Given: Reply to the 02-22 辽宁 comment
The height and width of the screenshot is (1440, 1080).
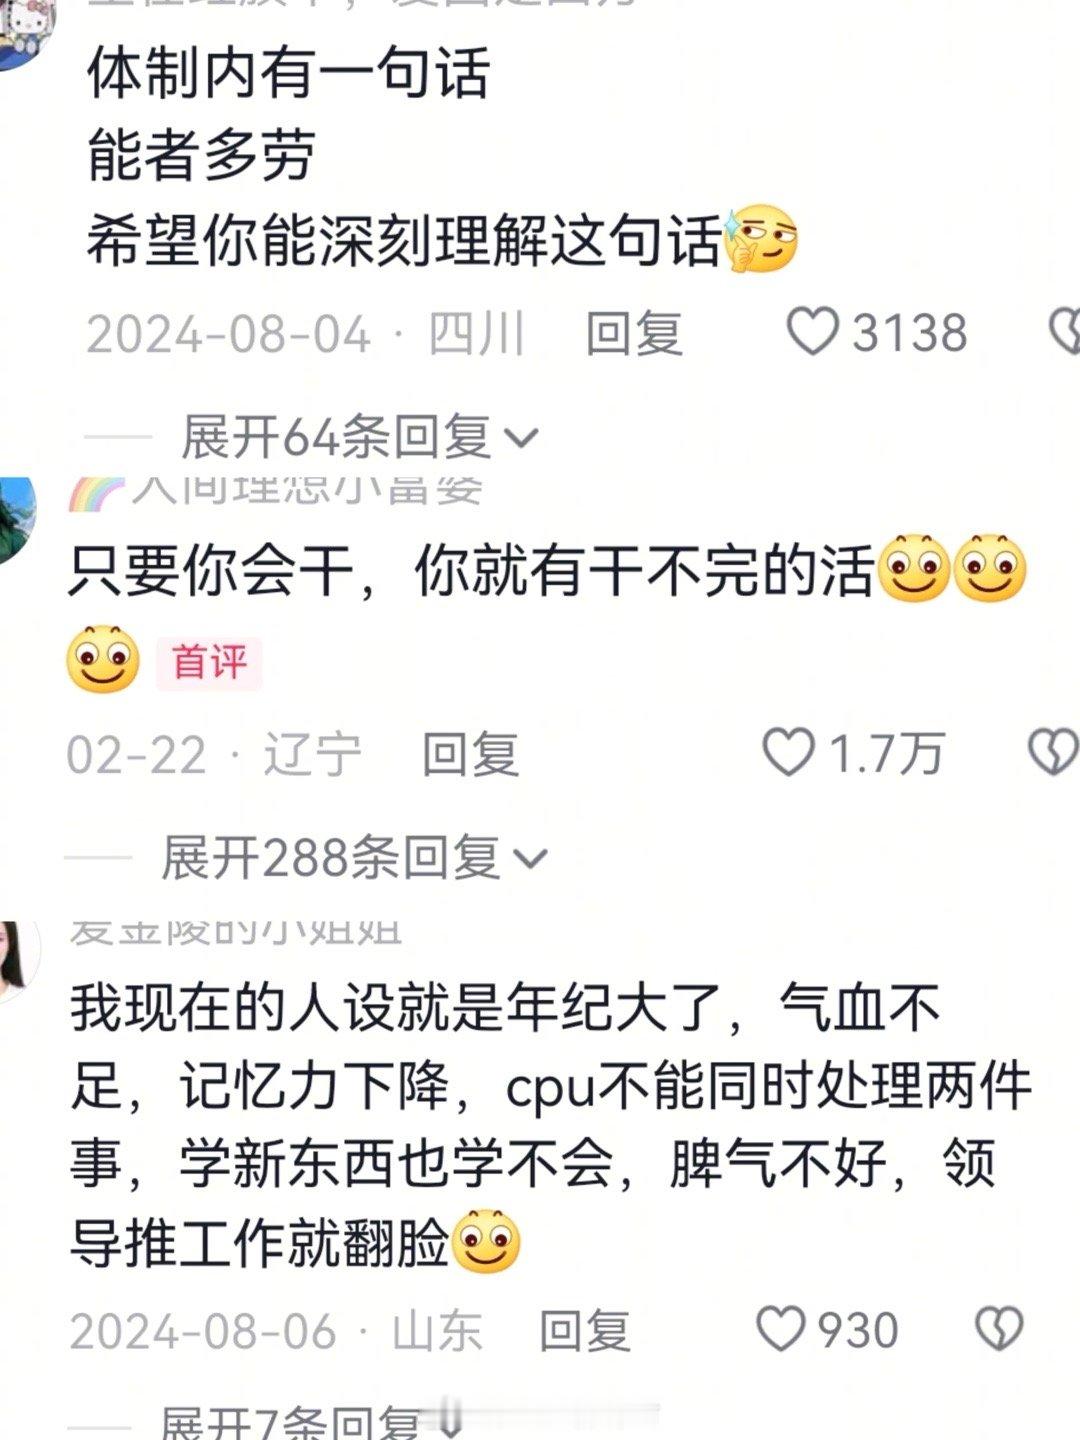Looking at the screenshot, I should pyautogui.click(x=470, y=753).
